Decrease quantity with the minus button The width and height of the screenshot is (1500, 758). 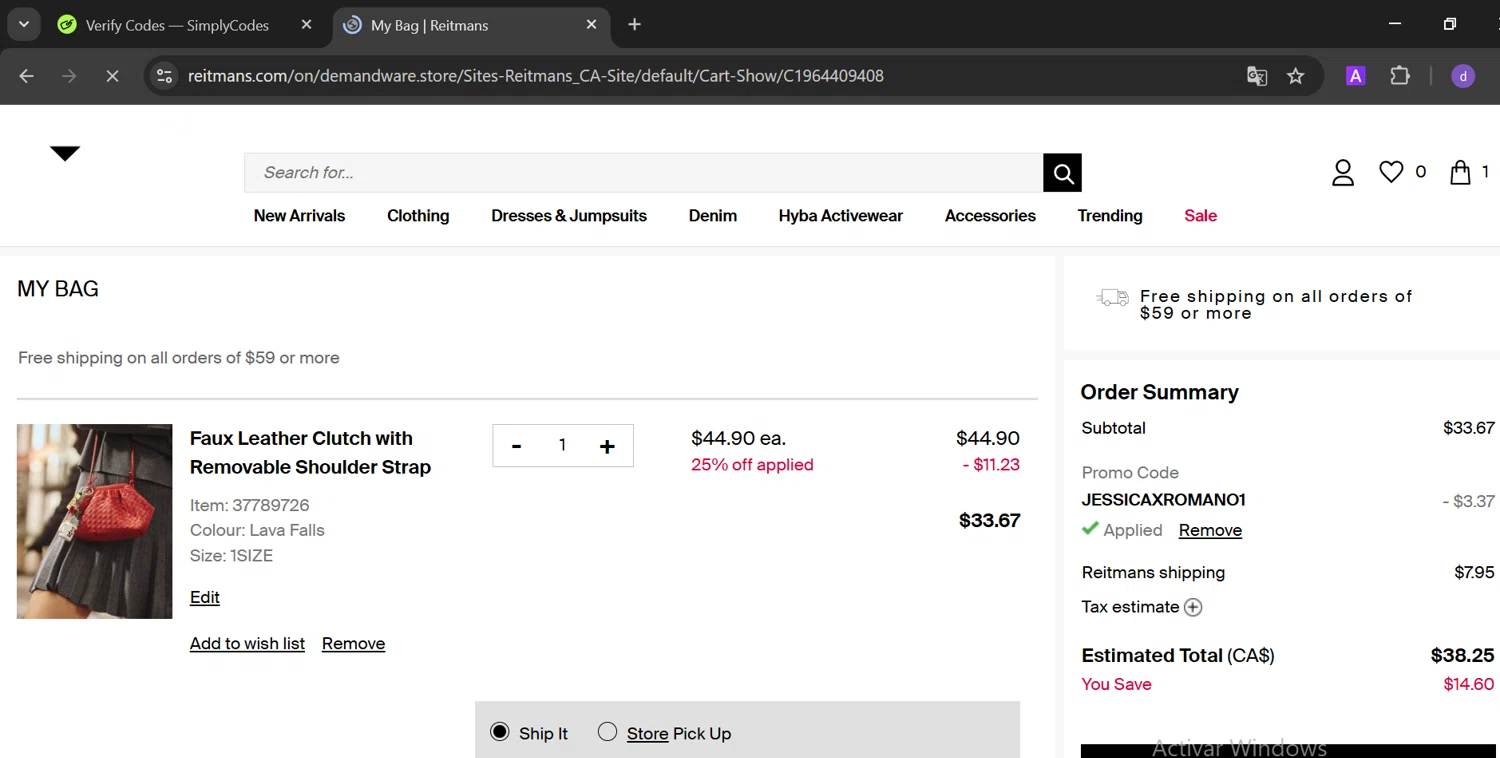click(516, 446)
